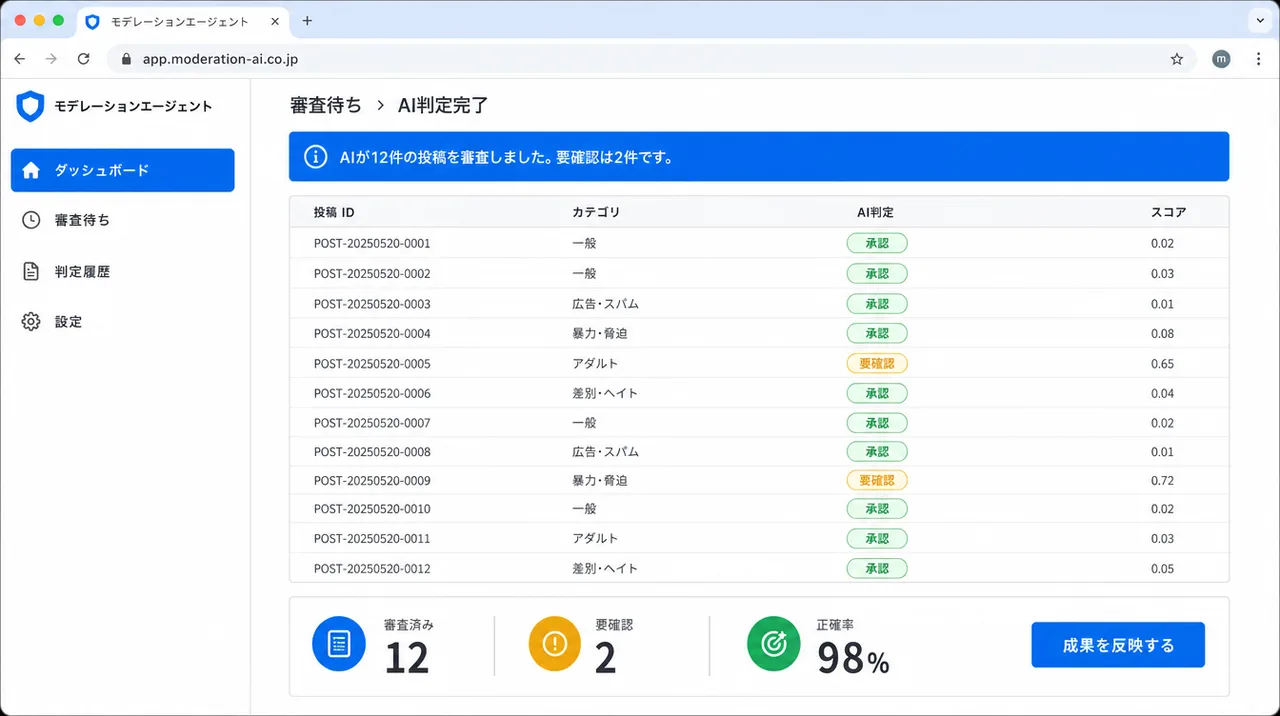Click the AI判定 column header
1280x716 pixels.
point(875,212)
